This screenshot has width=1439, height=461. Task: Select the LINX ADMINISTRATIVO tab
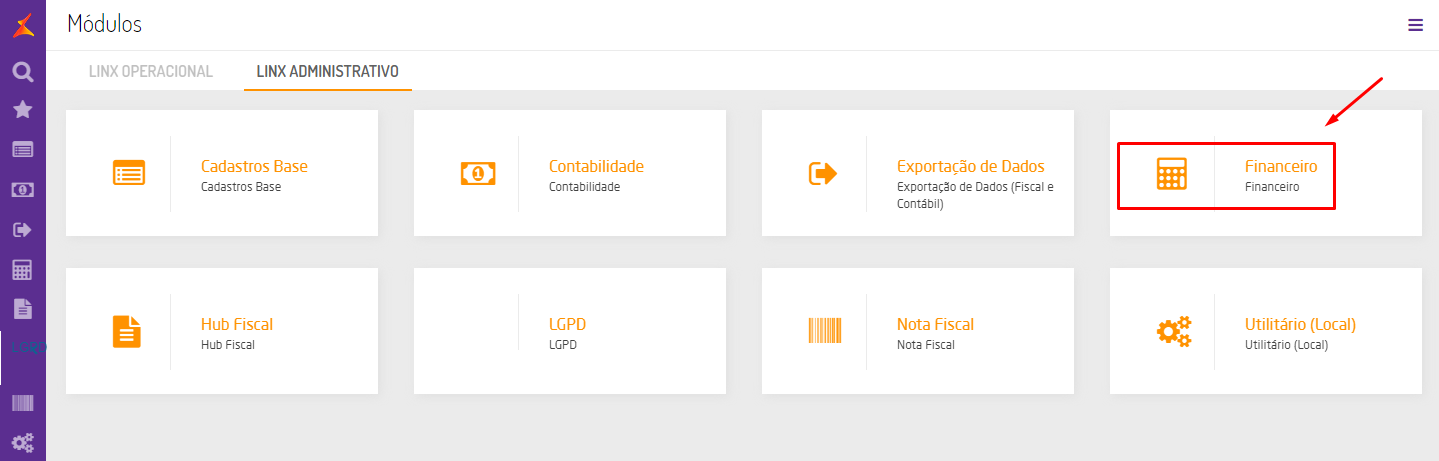click(328, 71)
